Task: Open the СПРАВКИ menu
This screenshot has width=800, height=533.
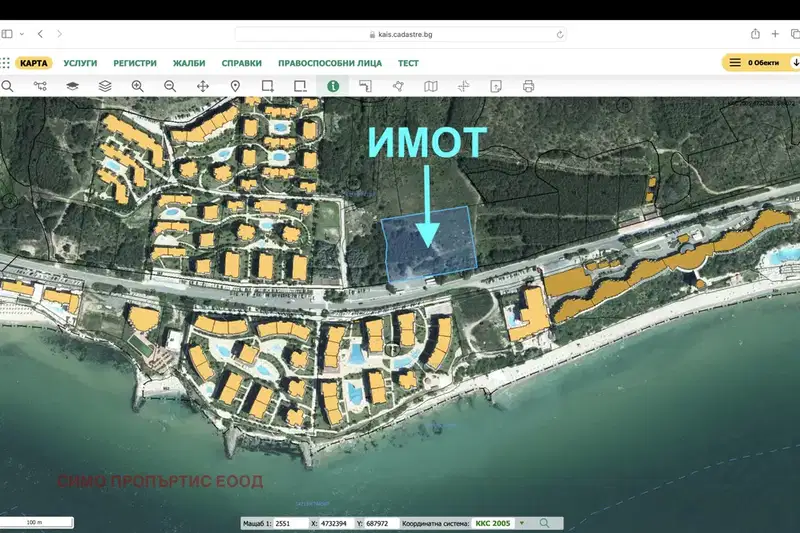Action: coord(241,63)
